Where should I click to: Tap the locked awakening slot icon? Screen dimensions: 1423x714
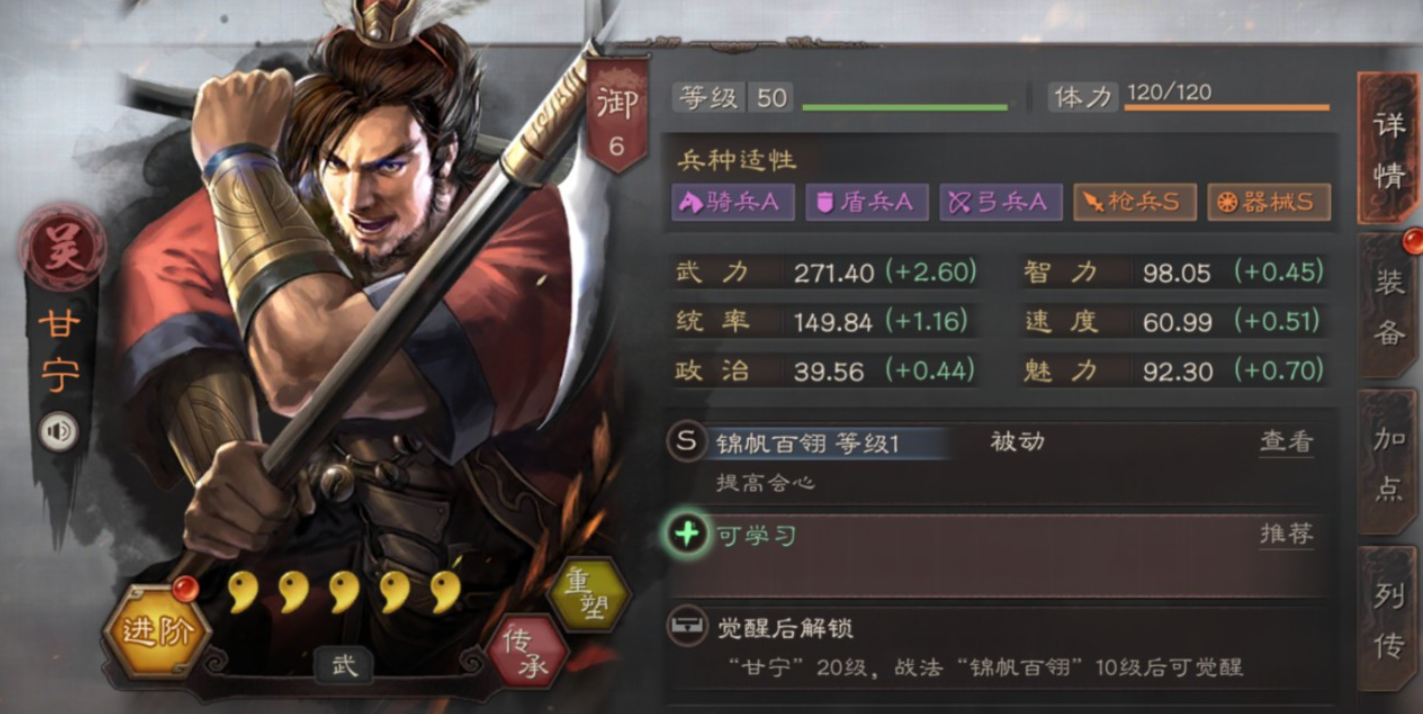point(686,627)
